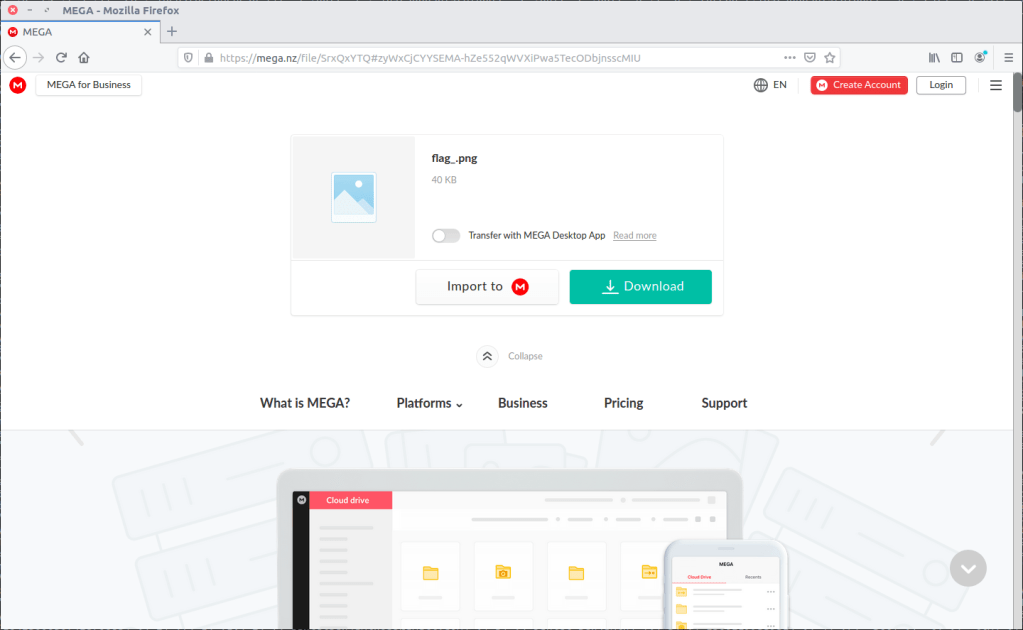
Task: Select the Pricing menu item
Action: (623, 403)
